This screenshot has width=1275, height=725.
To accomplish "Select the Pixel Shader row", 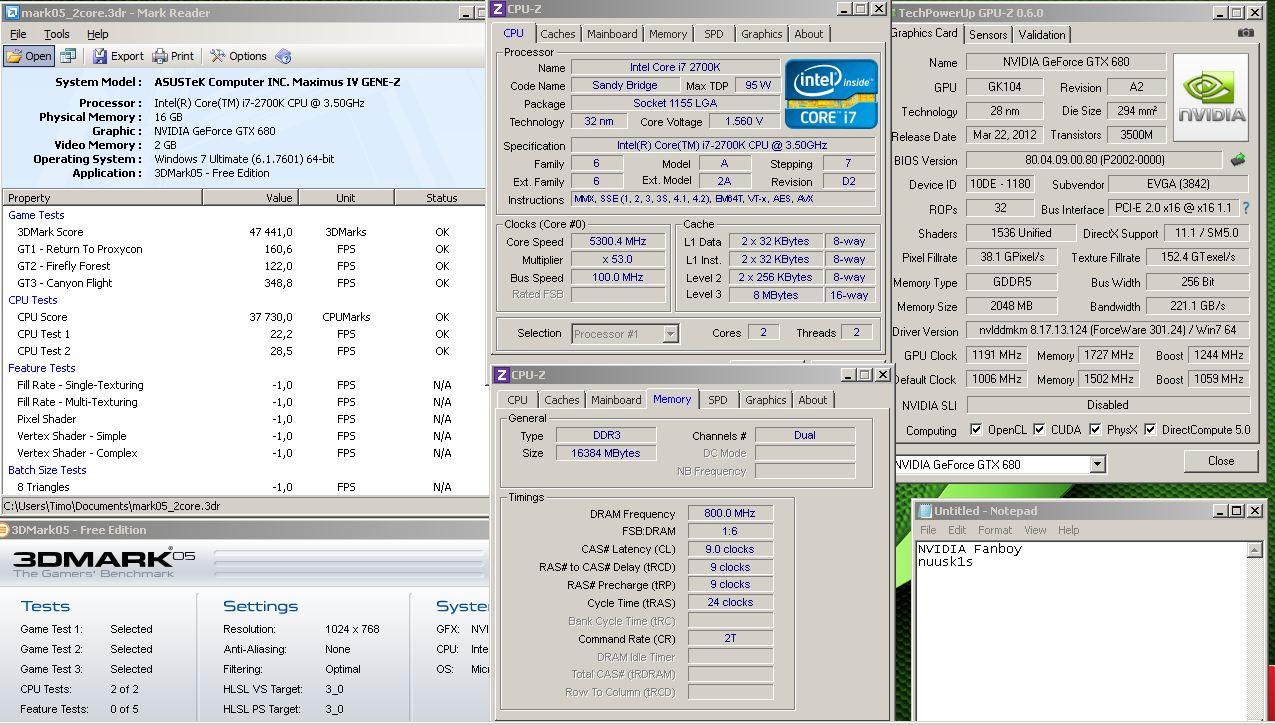I will pyautogui.click(x=244, y=419).
